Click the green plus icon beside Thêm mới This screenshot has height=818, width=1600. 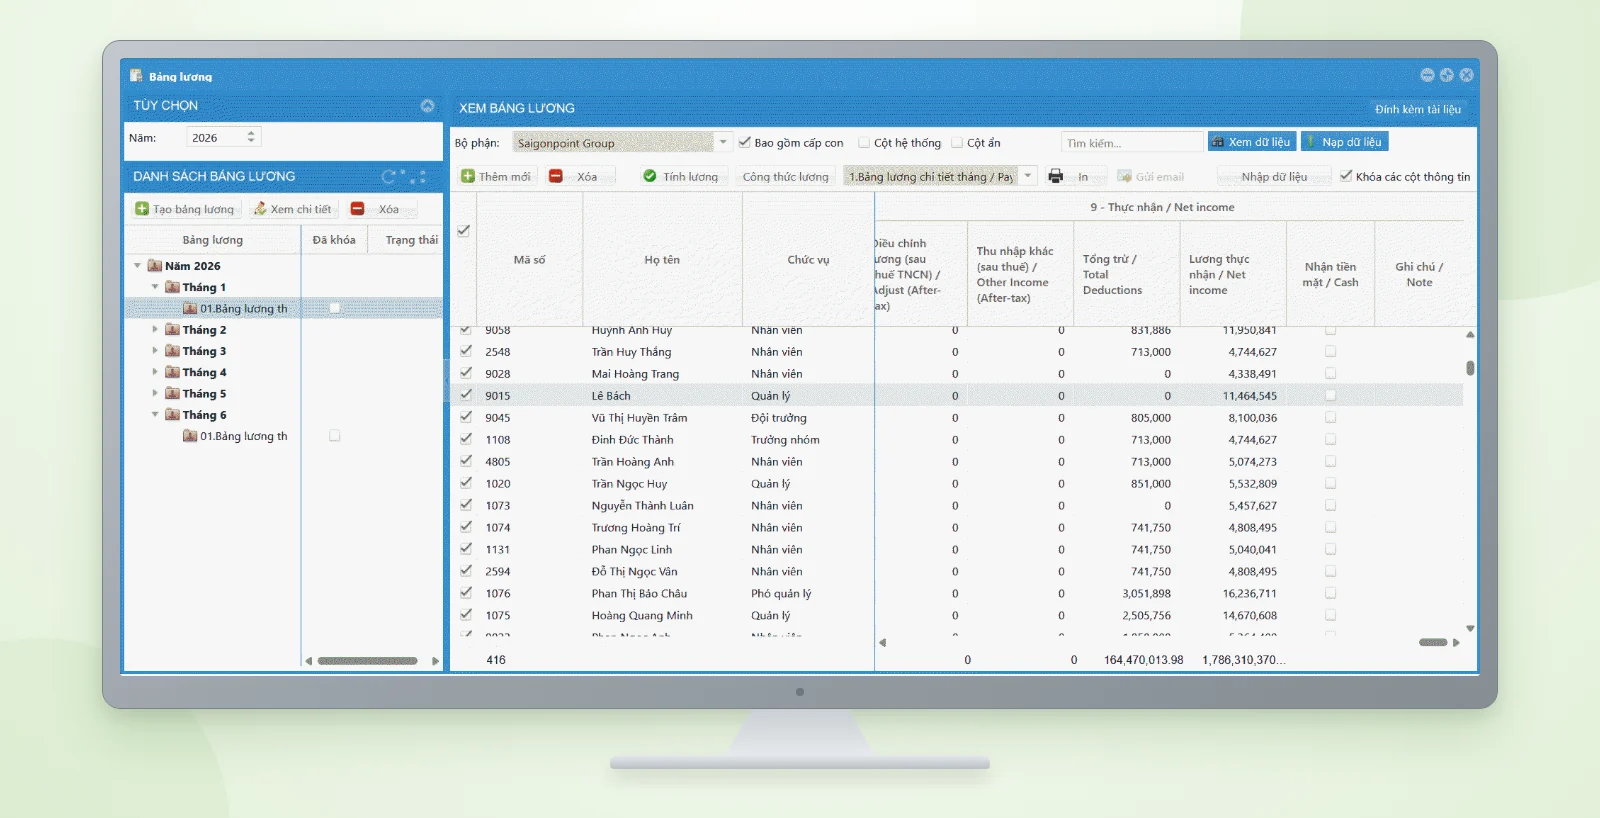[x=467, y=177]
